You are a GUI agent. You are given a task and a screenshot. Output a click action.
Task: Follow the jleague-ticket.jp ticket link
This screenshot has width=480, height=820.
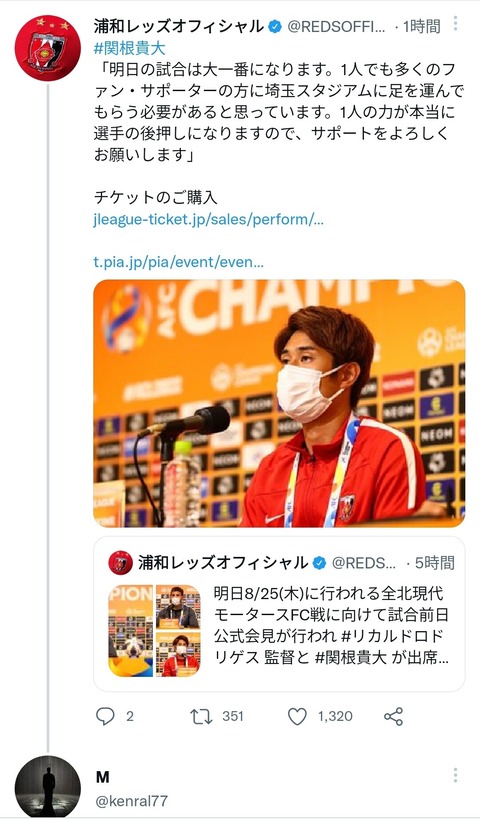point(209,220)
